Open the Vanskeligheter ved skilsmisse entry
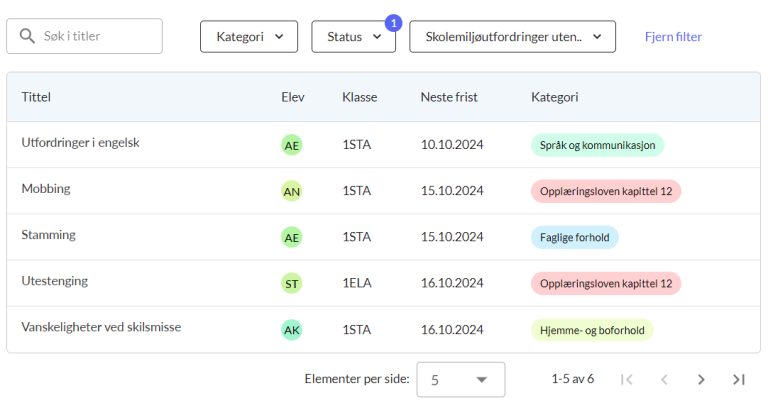 point(101,327)
